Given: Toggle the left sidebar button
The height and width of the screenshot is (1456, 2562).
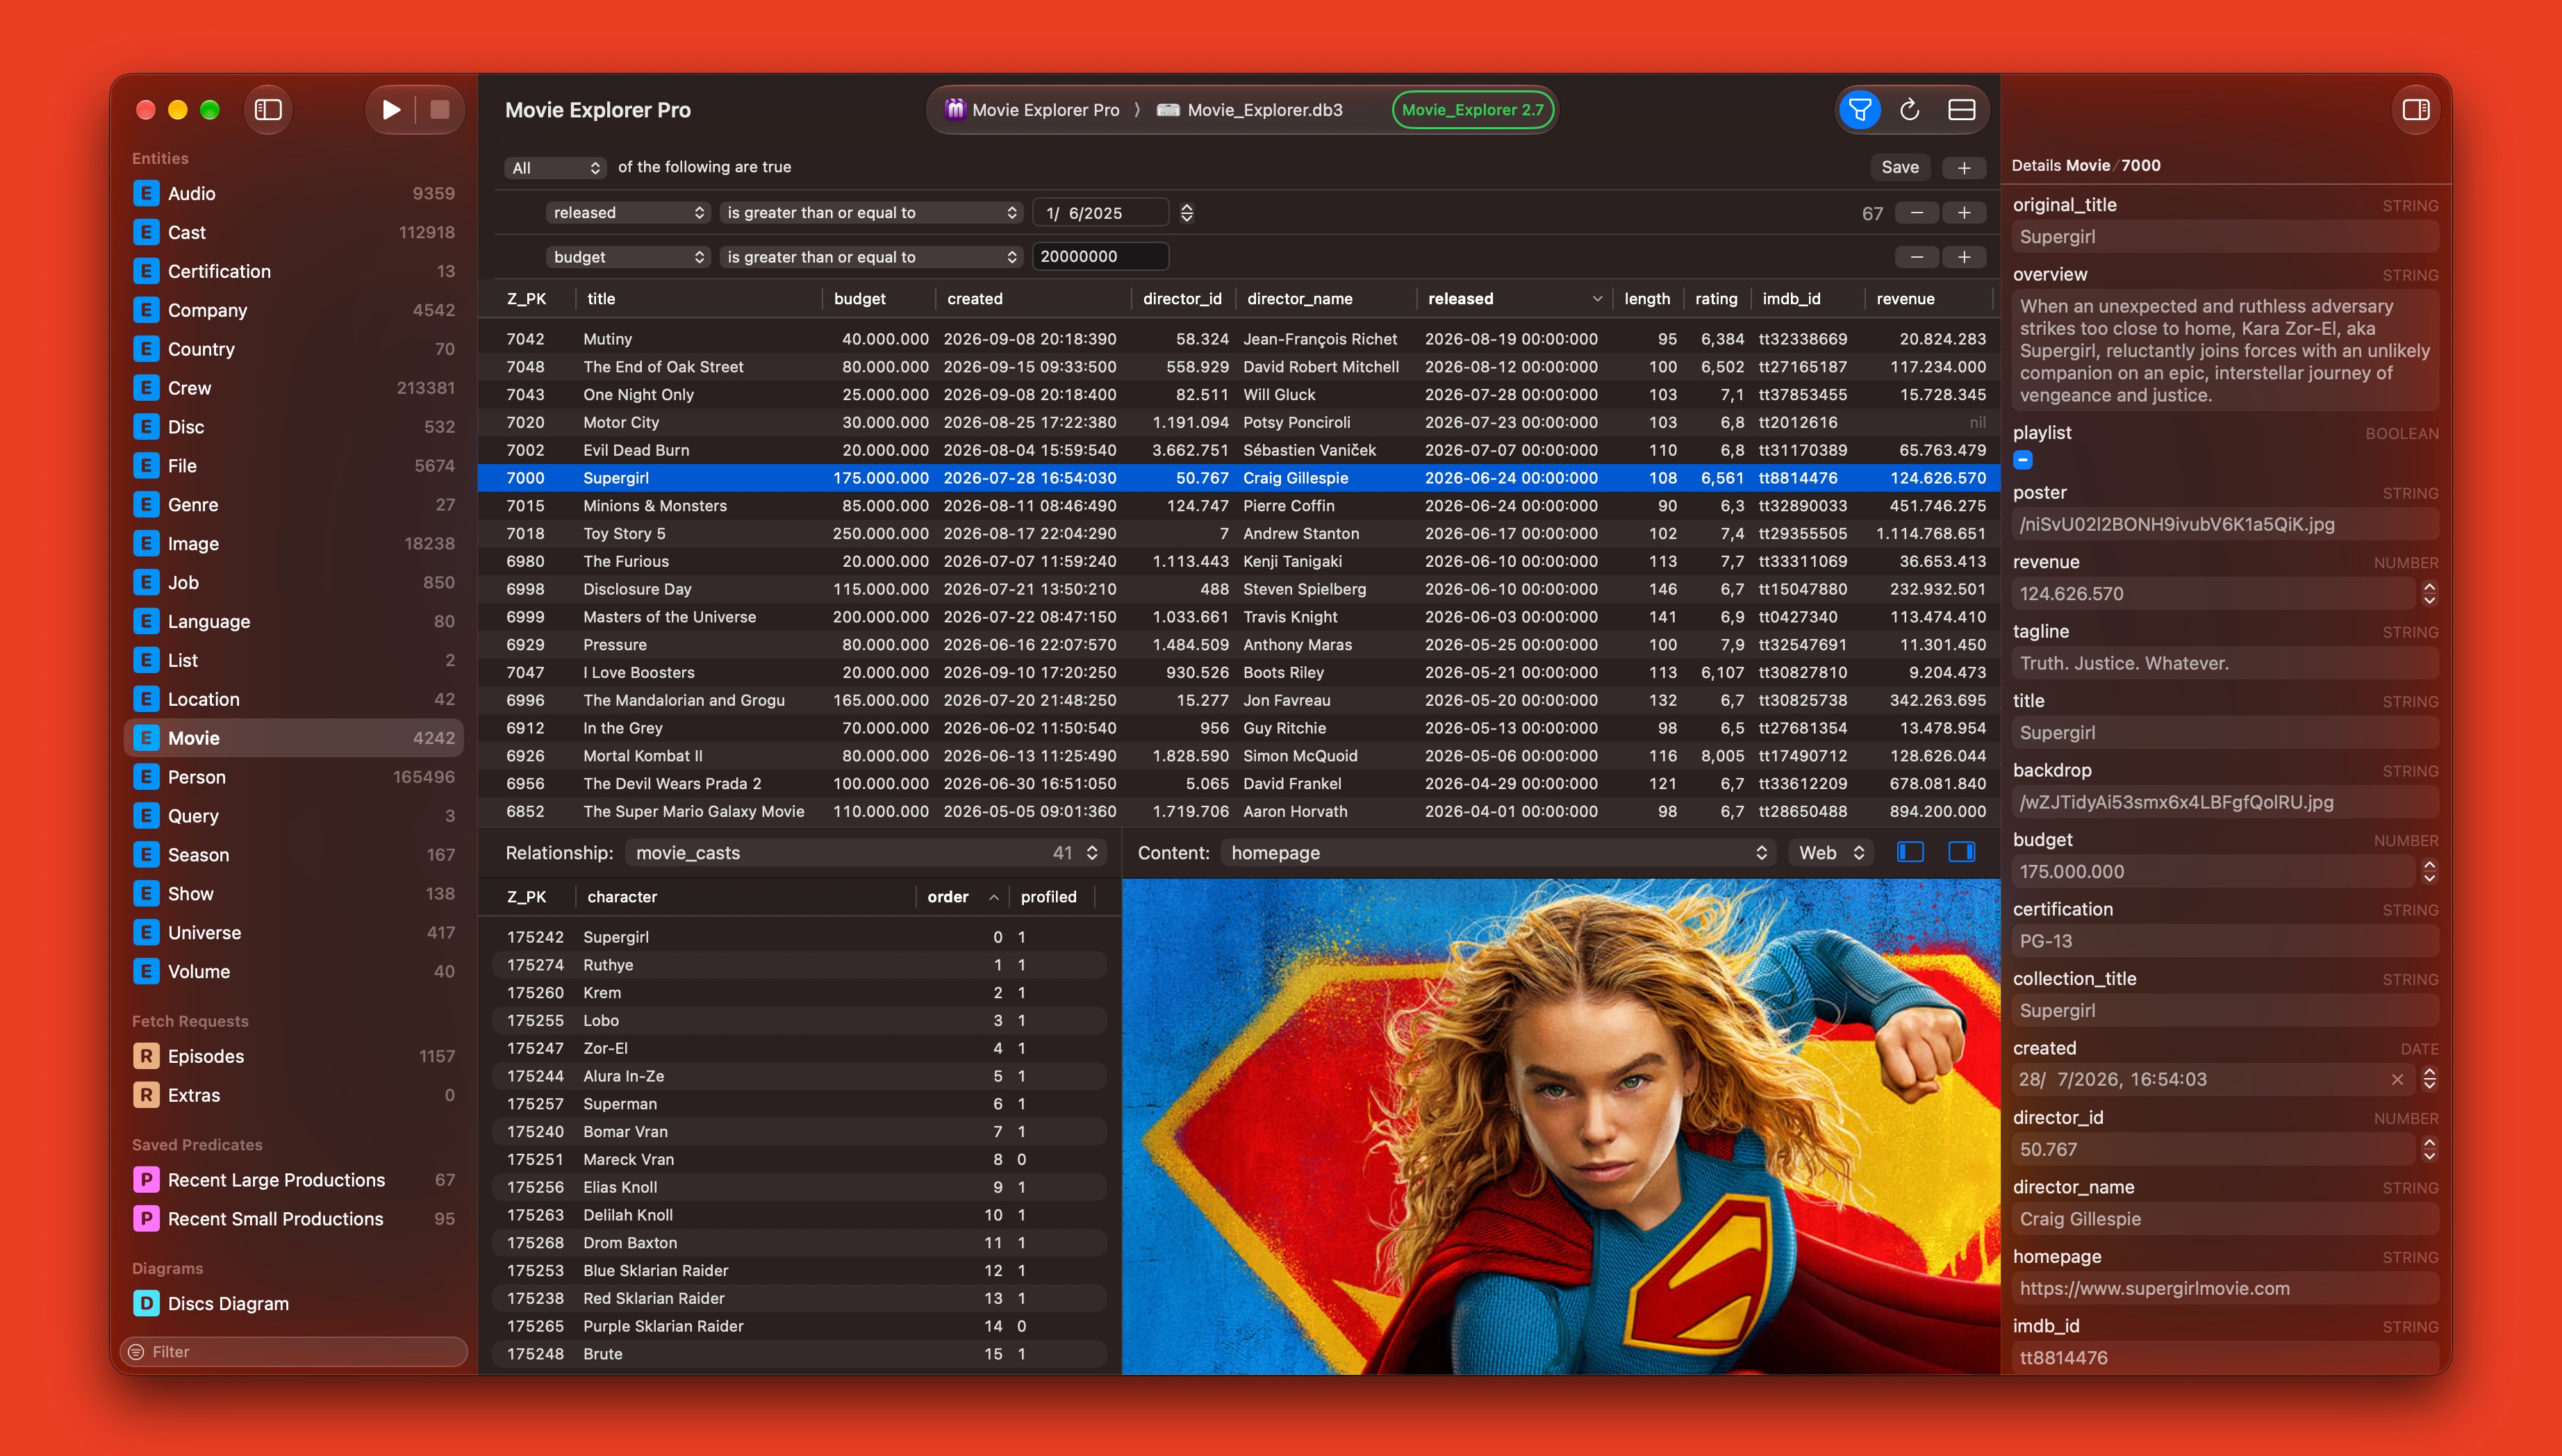Looking at the screenshot, I should click(268, 110).
